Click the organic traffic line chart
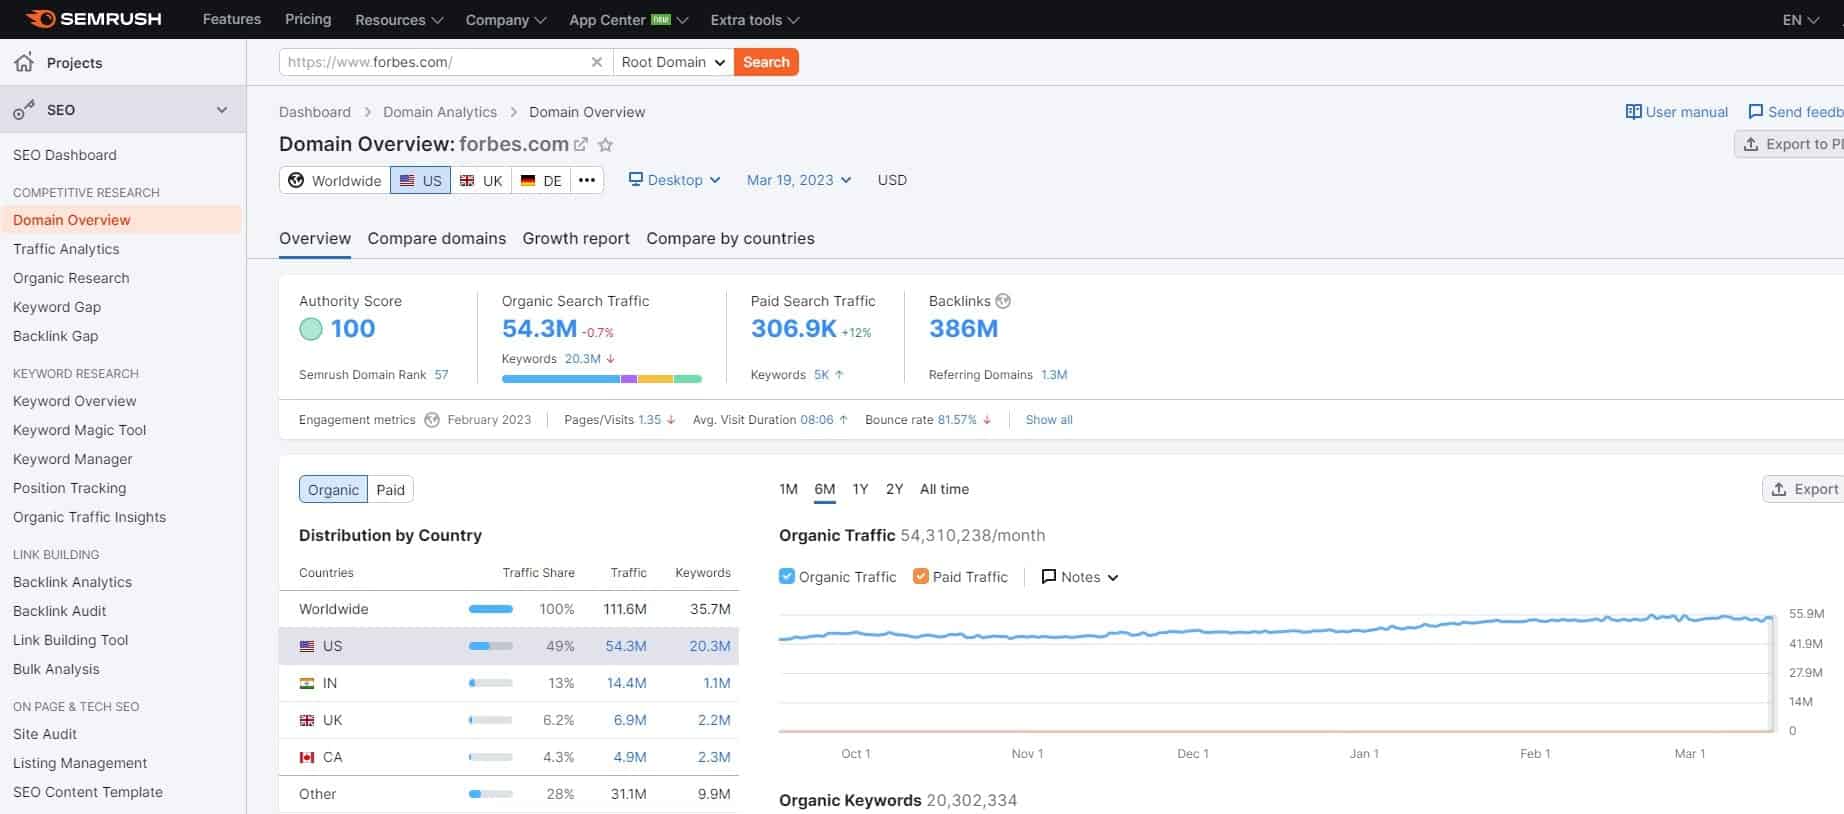The width and height of the screenshot is (1844, 814). click(x=1276, y=672)
